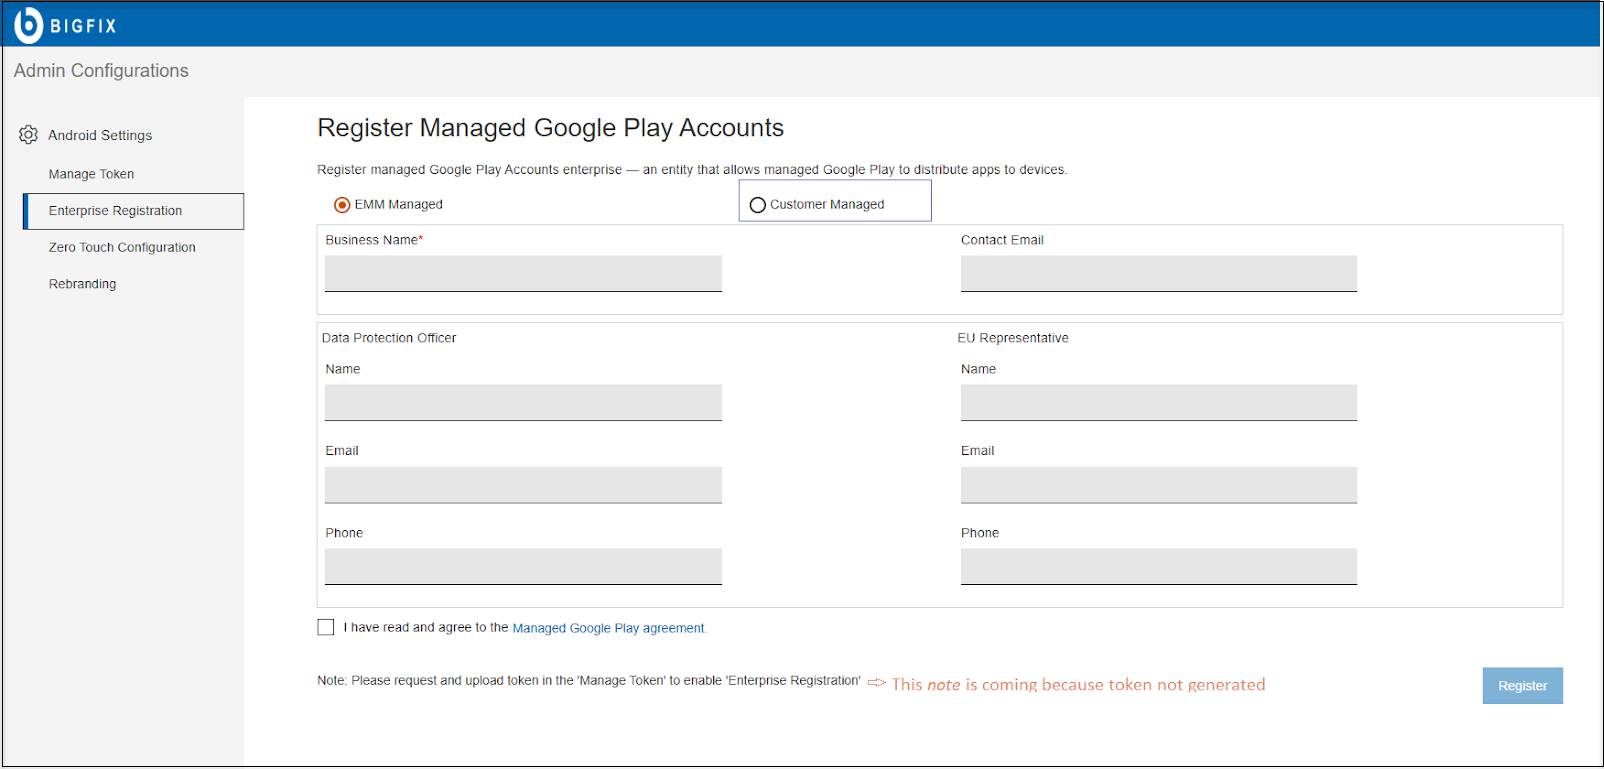Select the Customer Managed radio option
Viewport: 1604px width, 769px height.
pos(758,205)
